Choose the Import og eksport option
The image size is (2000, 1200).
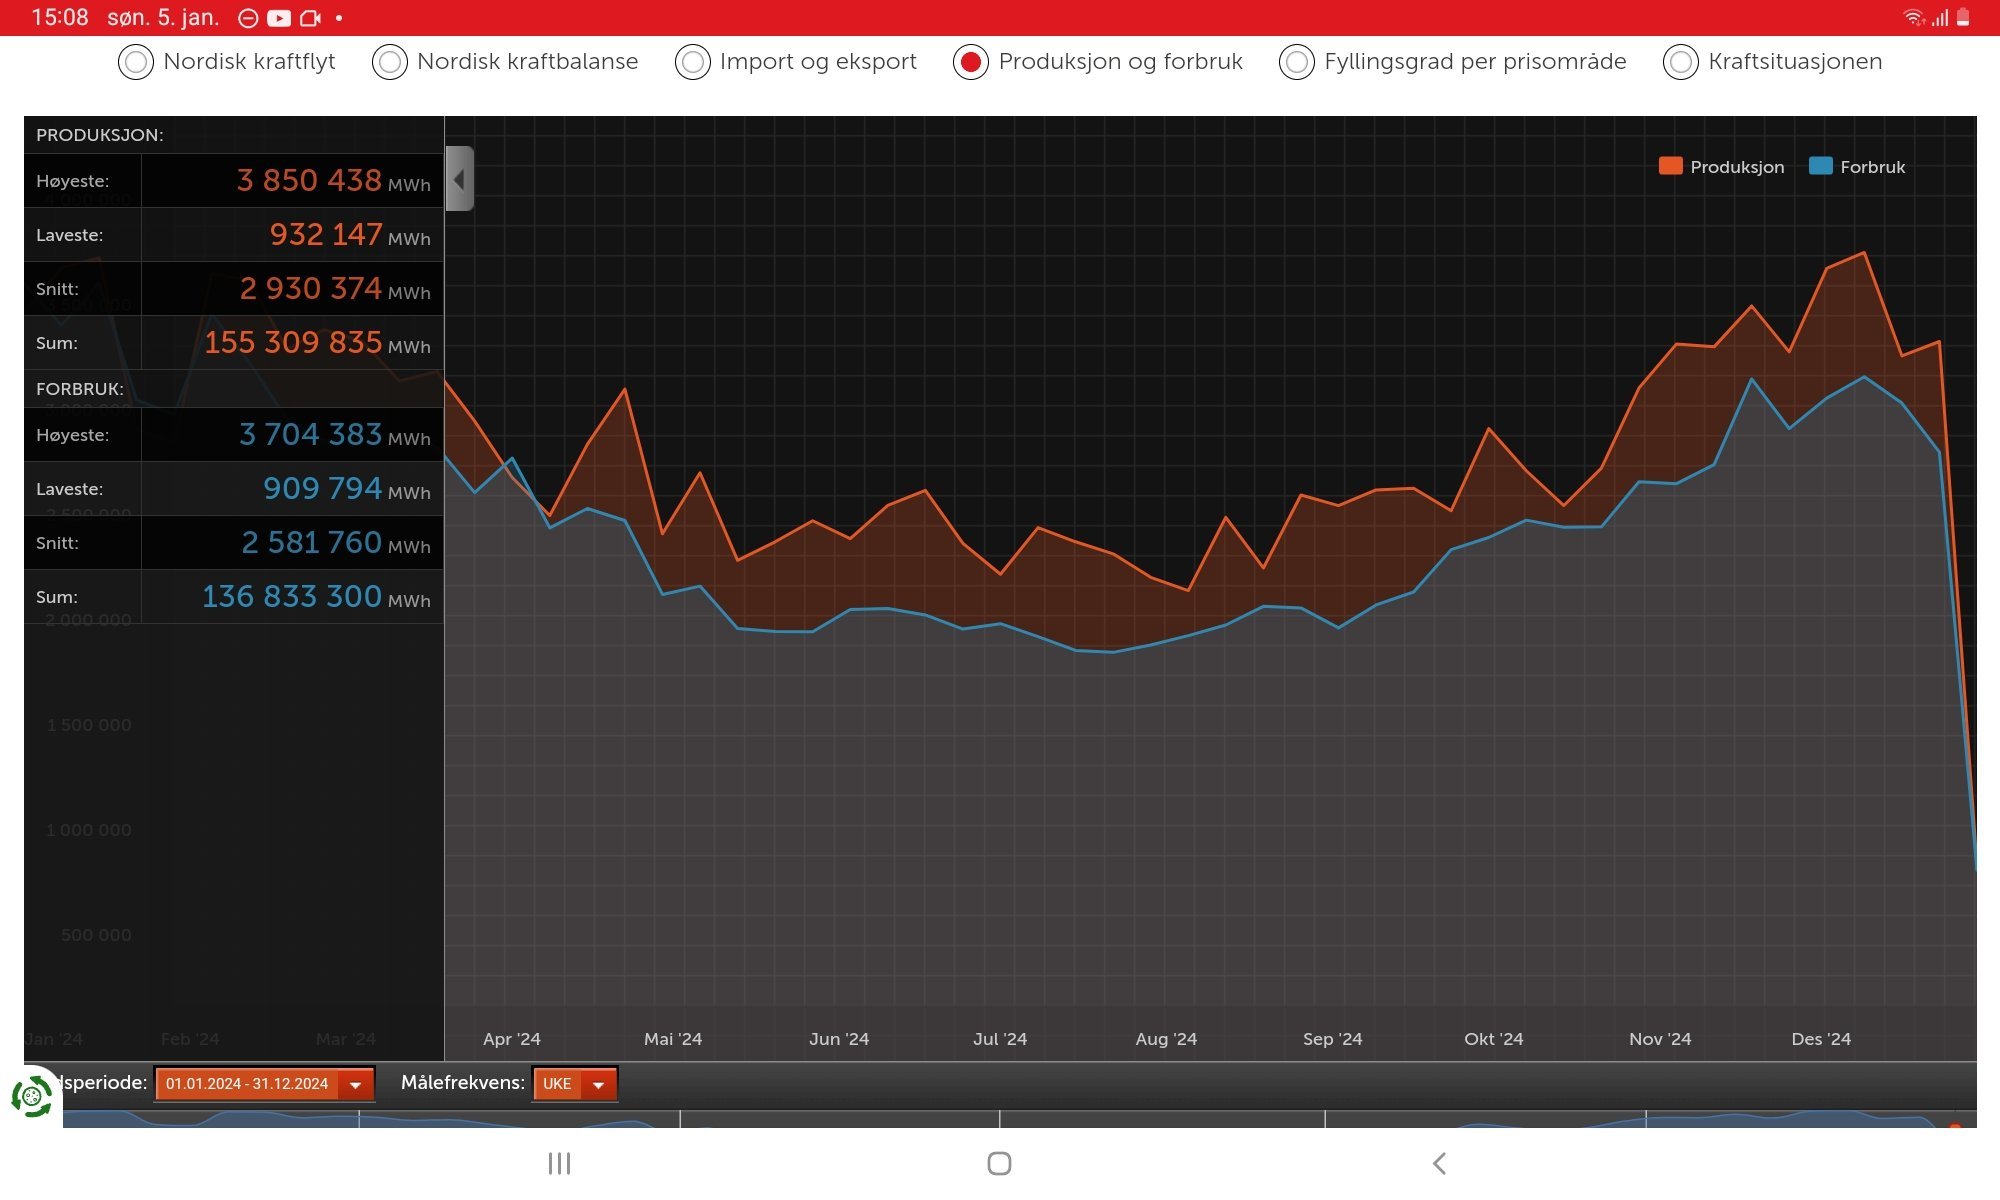click(x=693, y=62)
